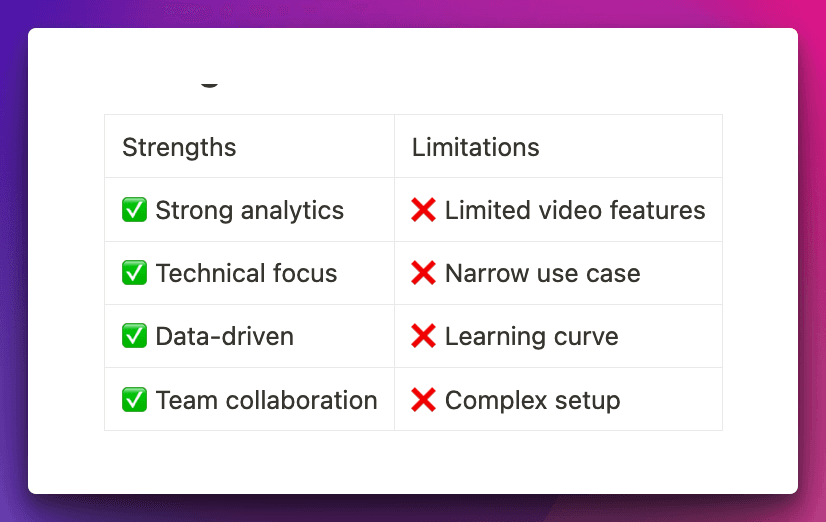Click the green checkmark beside Strong analytics
The width and height of the screenshot is (826, 522).
(x=134, y=210)
